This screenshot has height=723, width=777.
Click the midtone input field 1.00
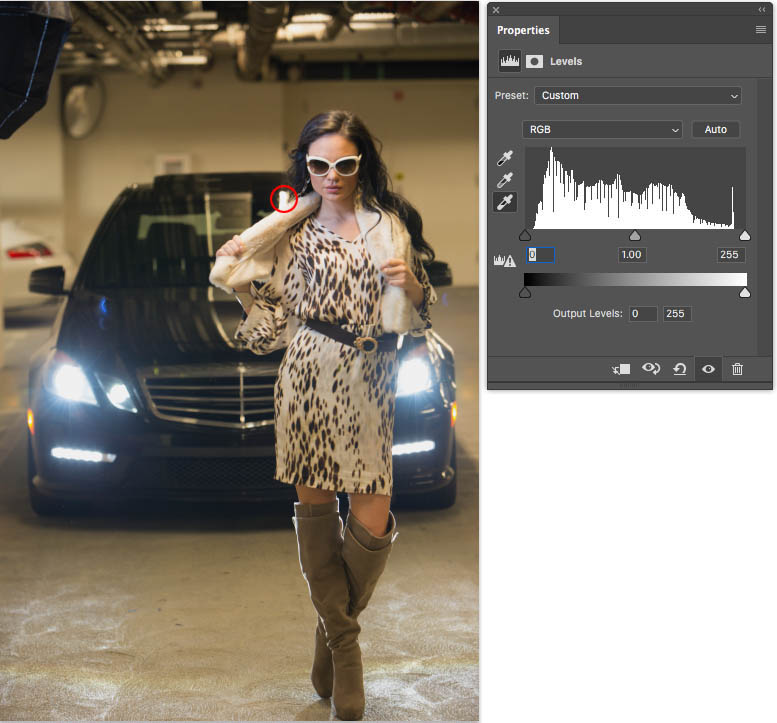632,255
